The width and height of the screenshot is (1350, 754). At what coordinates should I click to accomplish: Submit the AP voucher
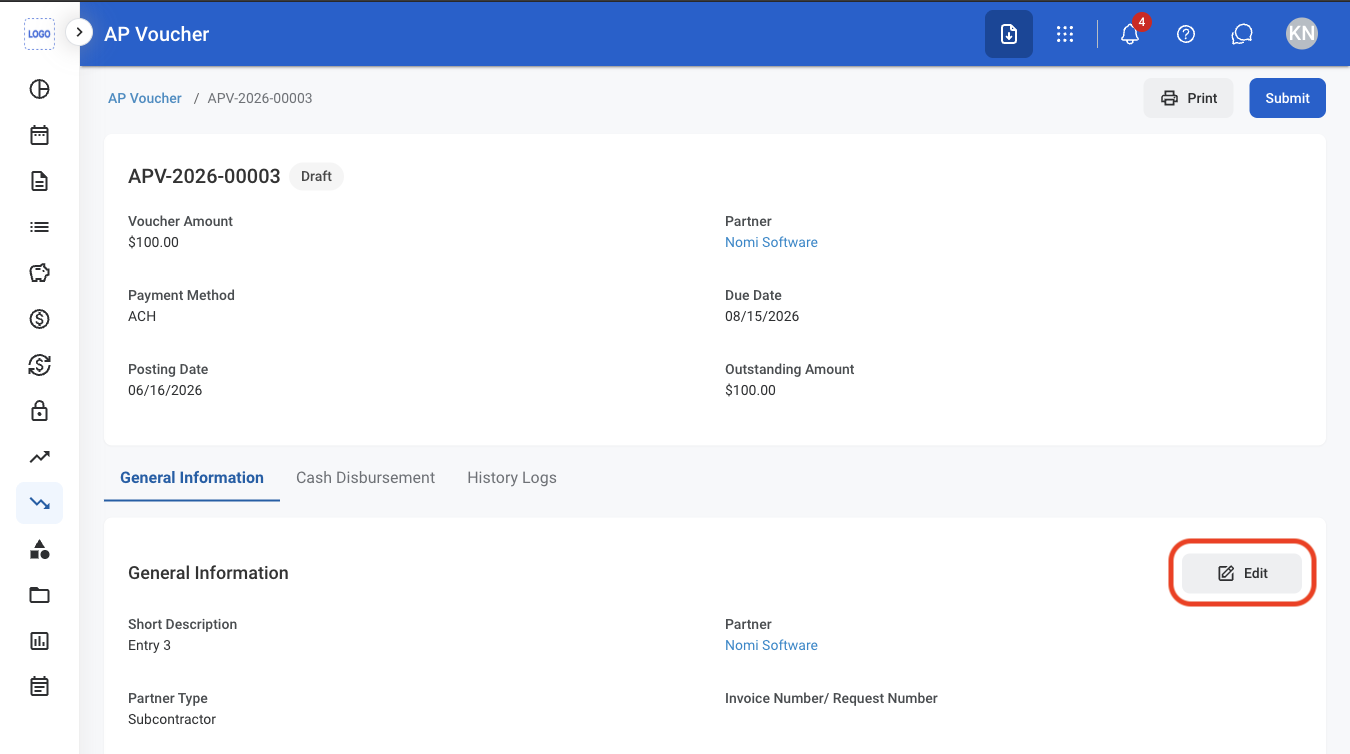[x=1287, y=98]
